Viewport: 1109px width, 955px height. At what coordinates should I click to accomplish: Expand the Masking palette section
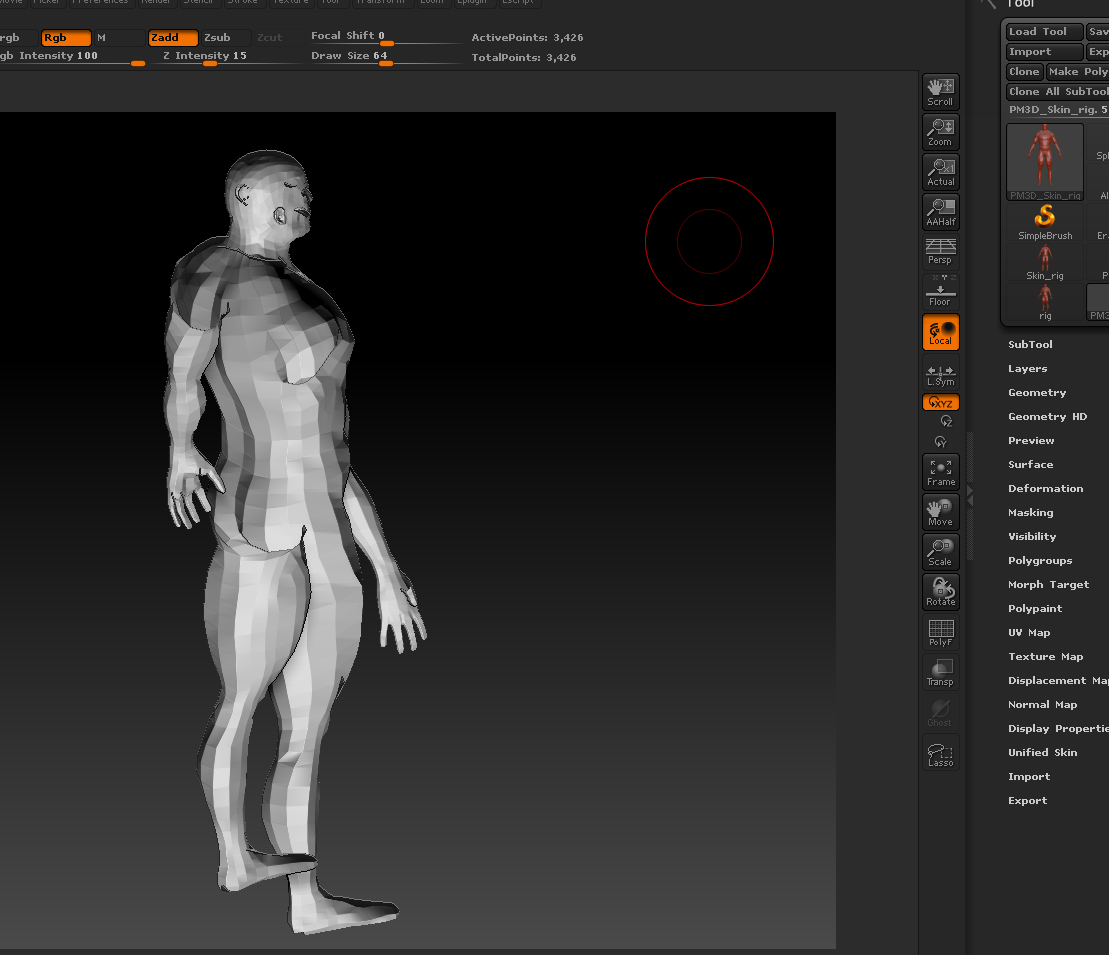pyautogui.click(x=1030, y=513)
